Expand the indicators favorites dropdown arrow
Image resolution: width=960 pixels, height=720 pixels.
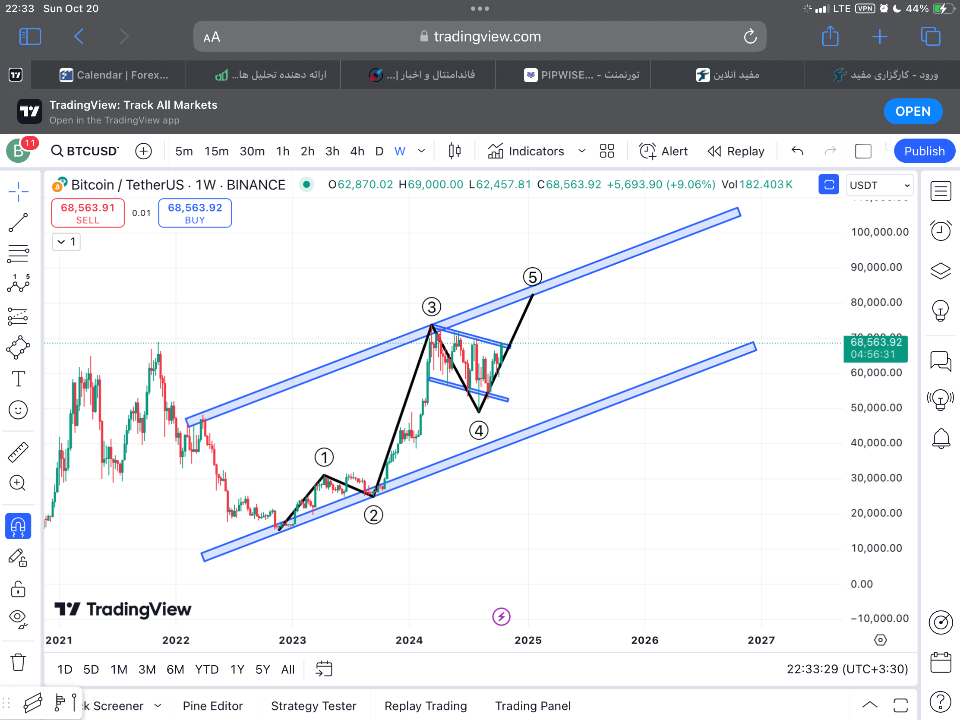582,151
